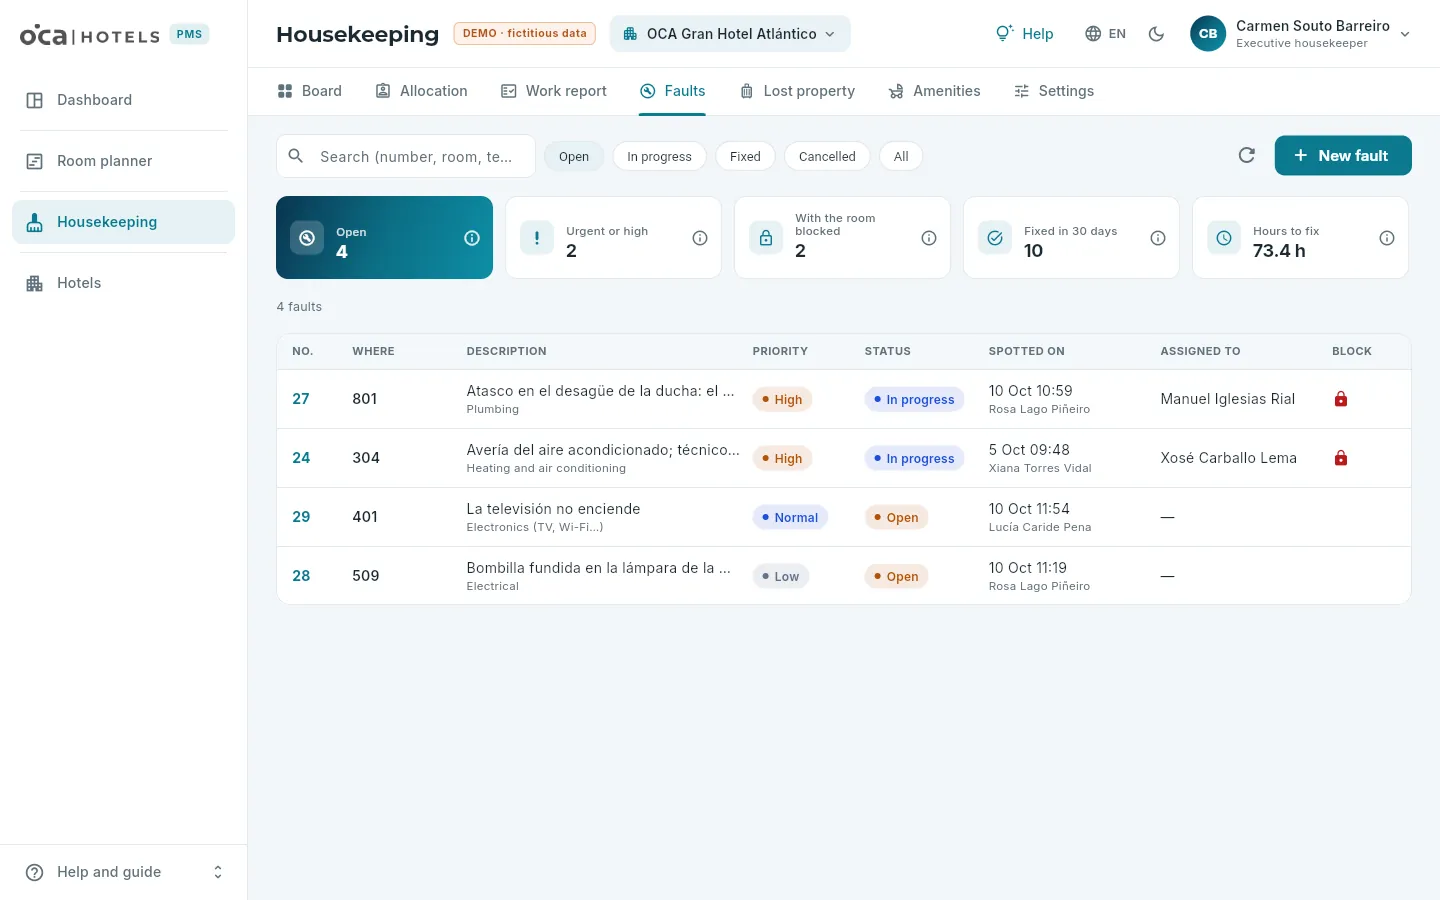The height and width of the screenshot is (900, 1440).
Task: Filter faults by Fixed status
Action: [x=745, y=156]
